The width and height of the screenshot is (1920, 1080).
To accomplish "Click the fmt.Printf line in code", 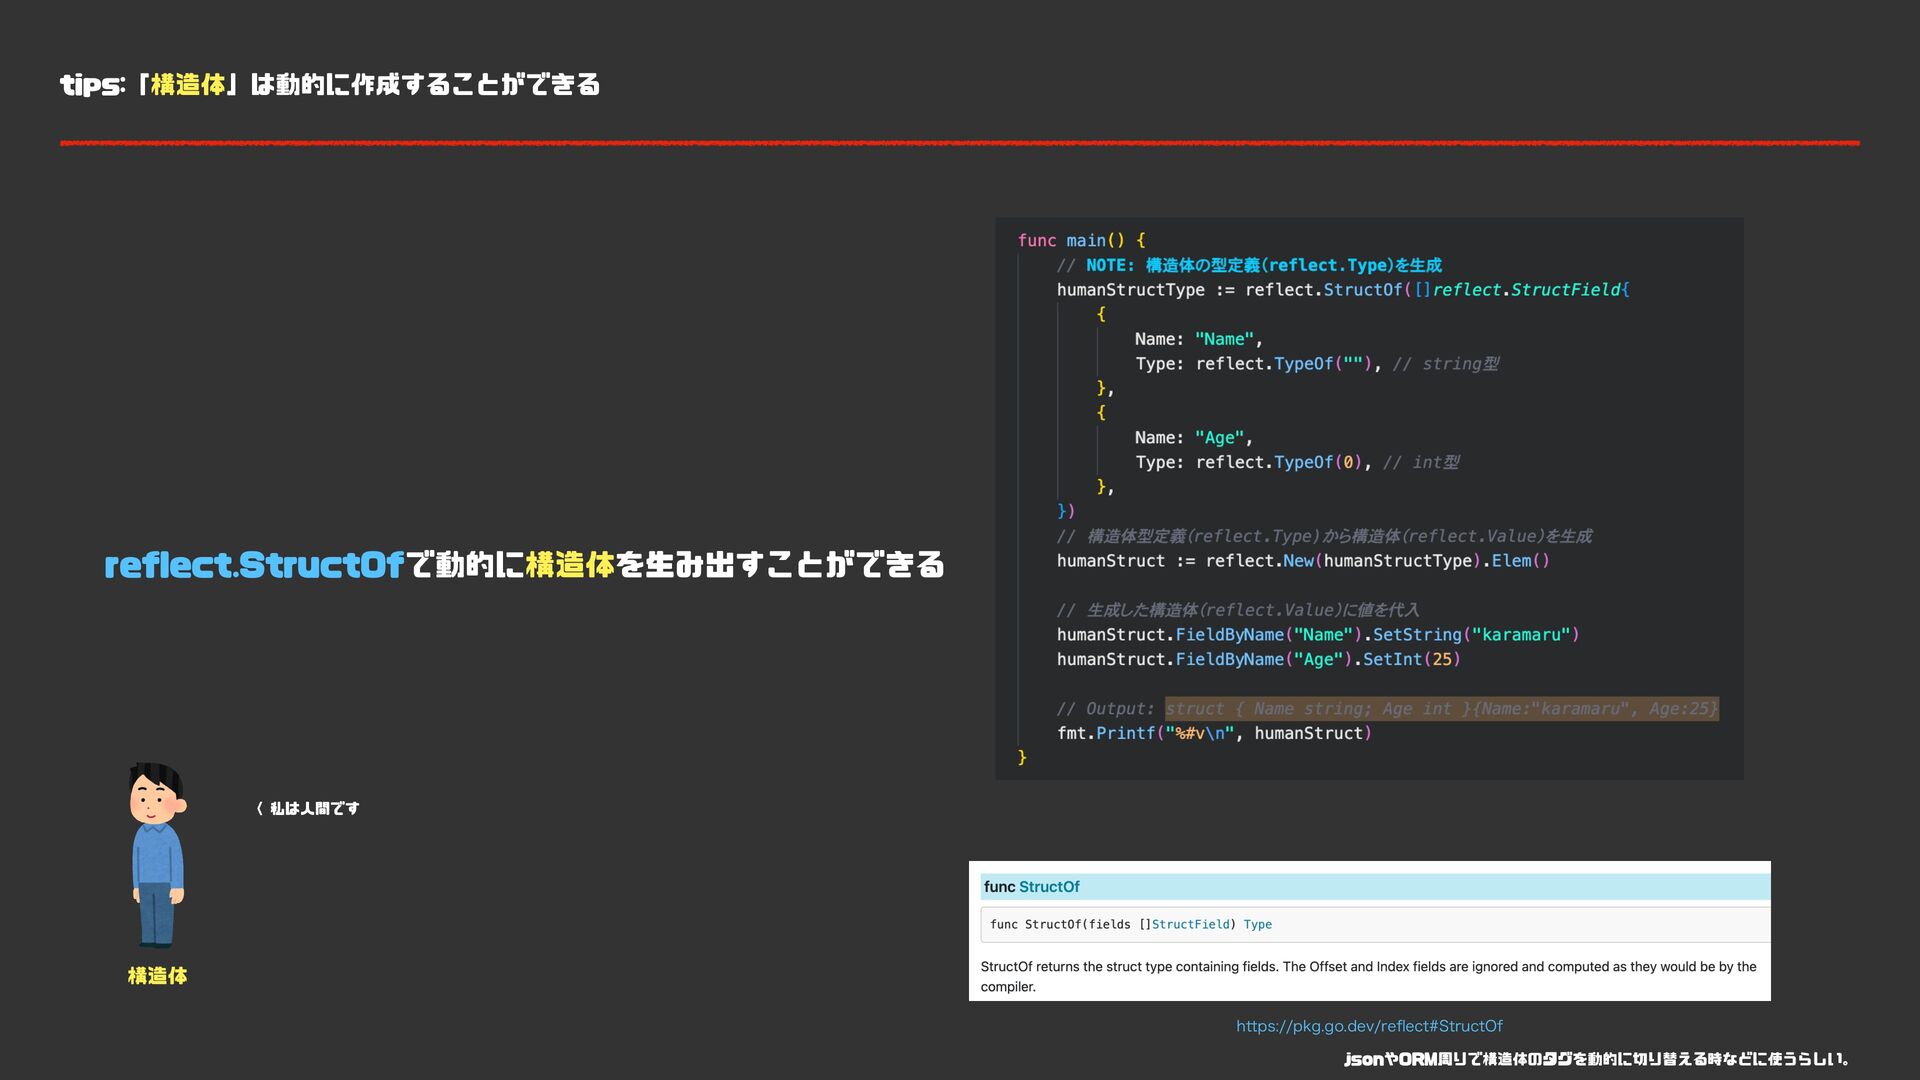I will coord(1213,734).
